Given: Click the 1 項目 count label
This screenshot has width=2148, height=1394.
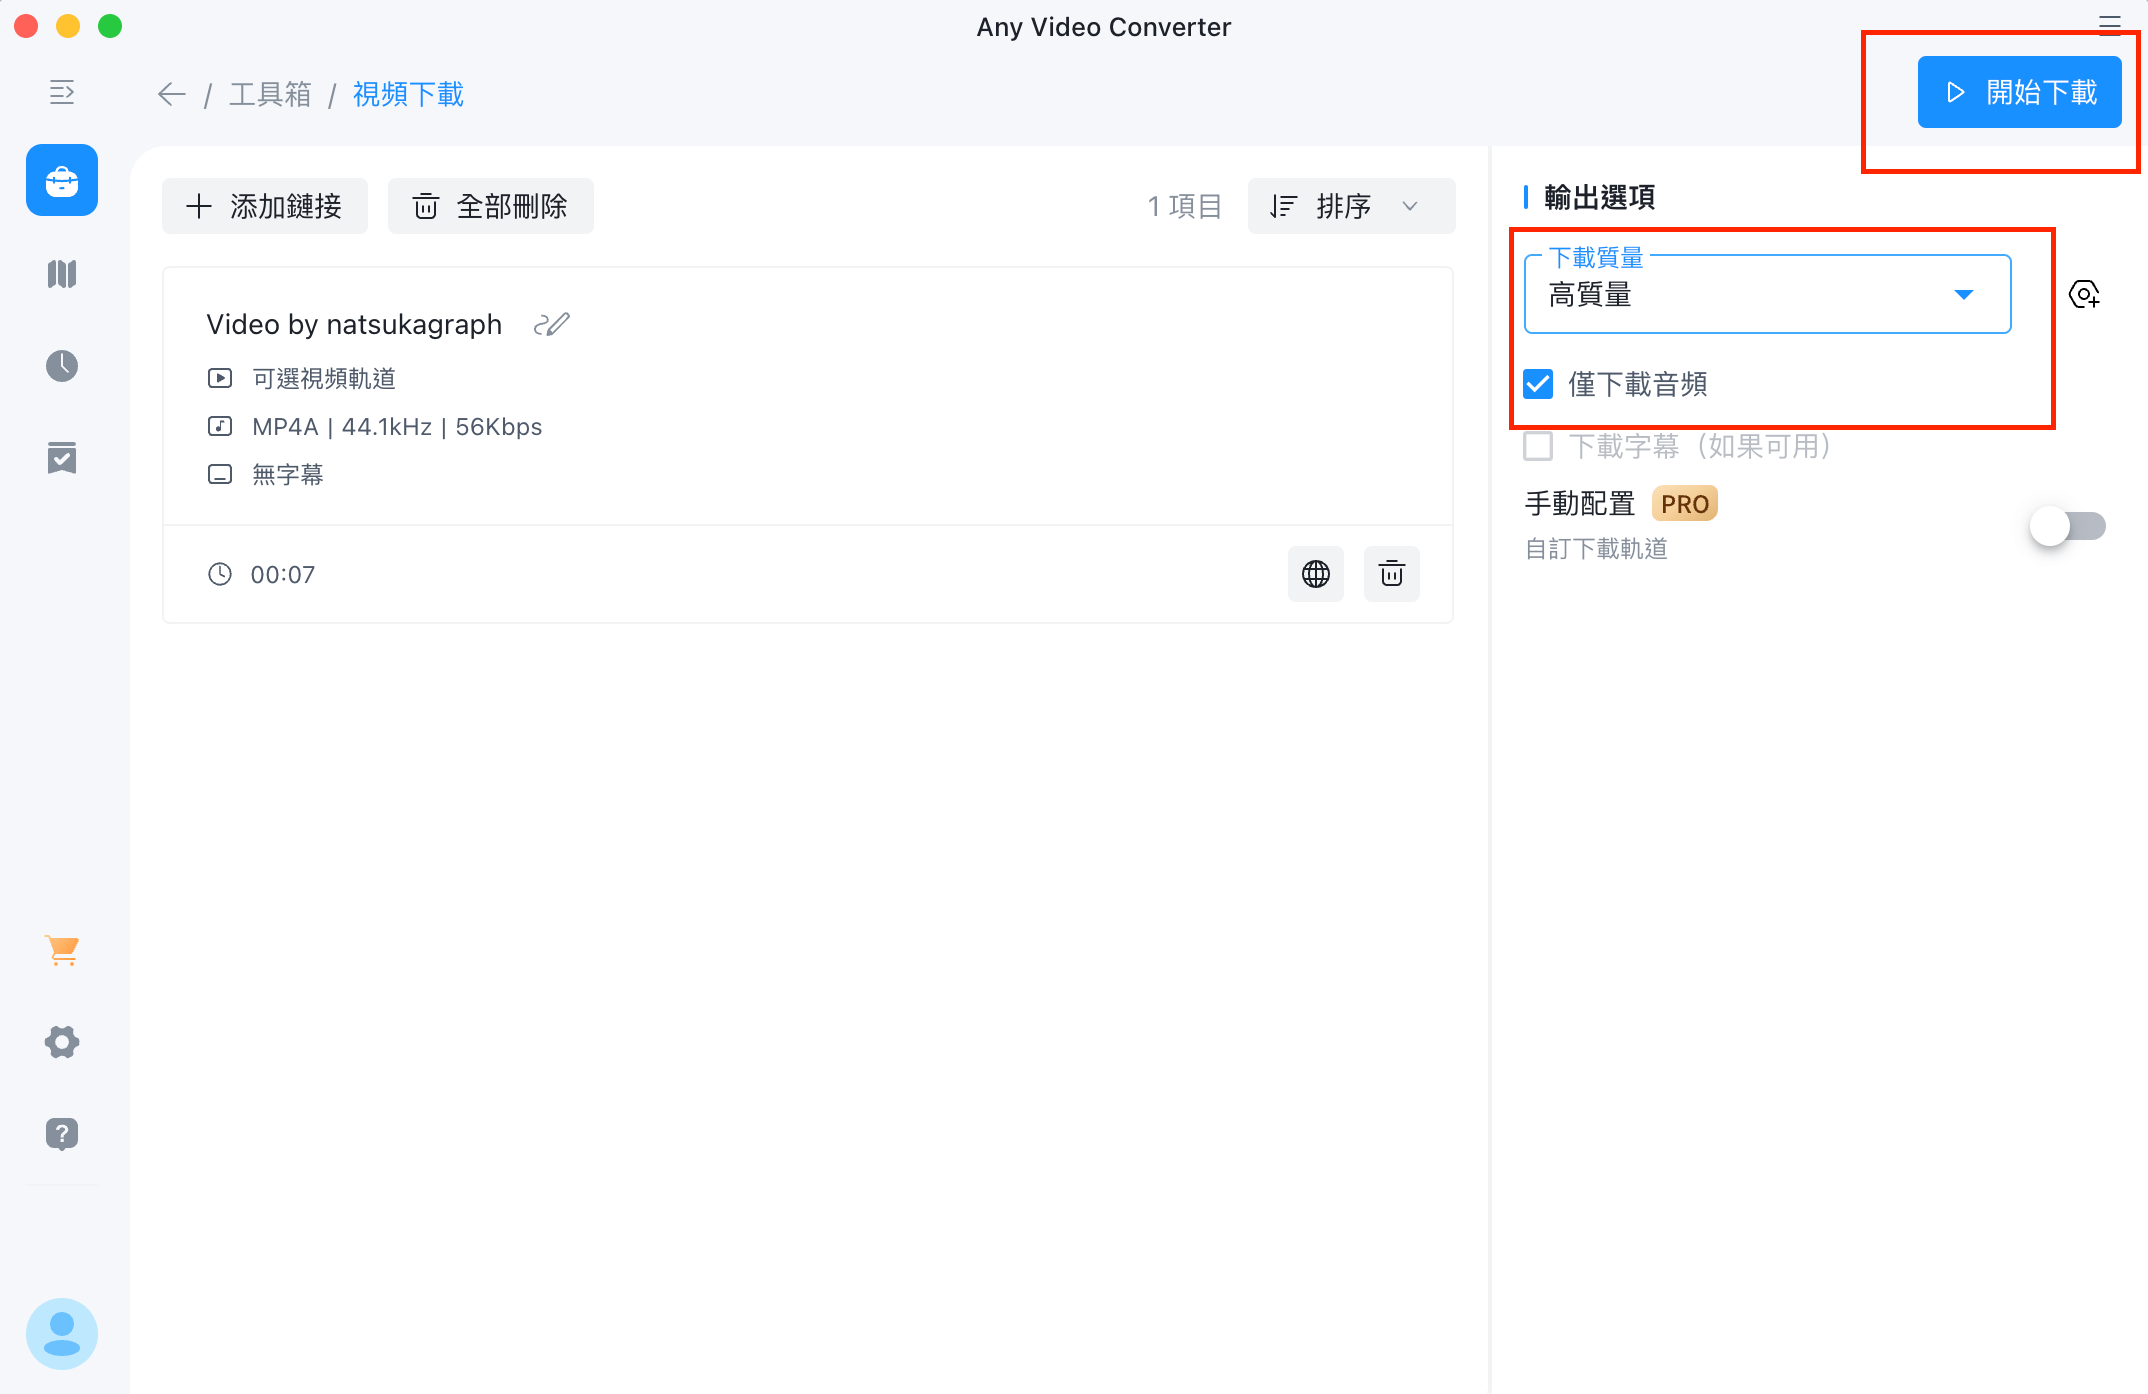Looking at the screenshot, I should pyautogui.click(x=1184, y=206).
